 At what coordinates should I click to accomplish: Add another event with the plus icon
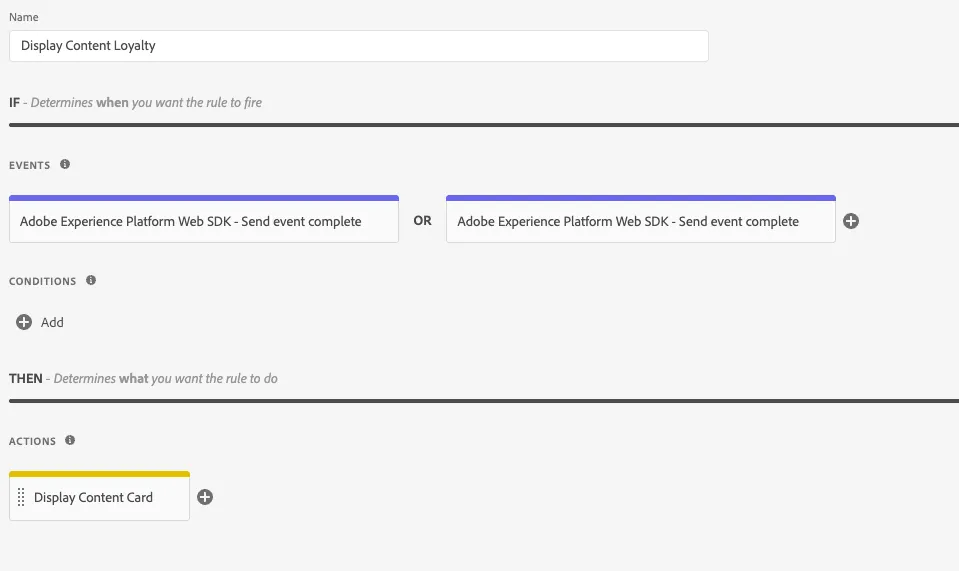tap(851, 221)
